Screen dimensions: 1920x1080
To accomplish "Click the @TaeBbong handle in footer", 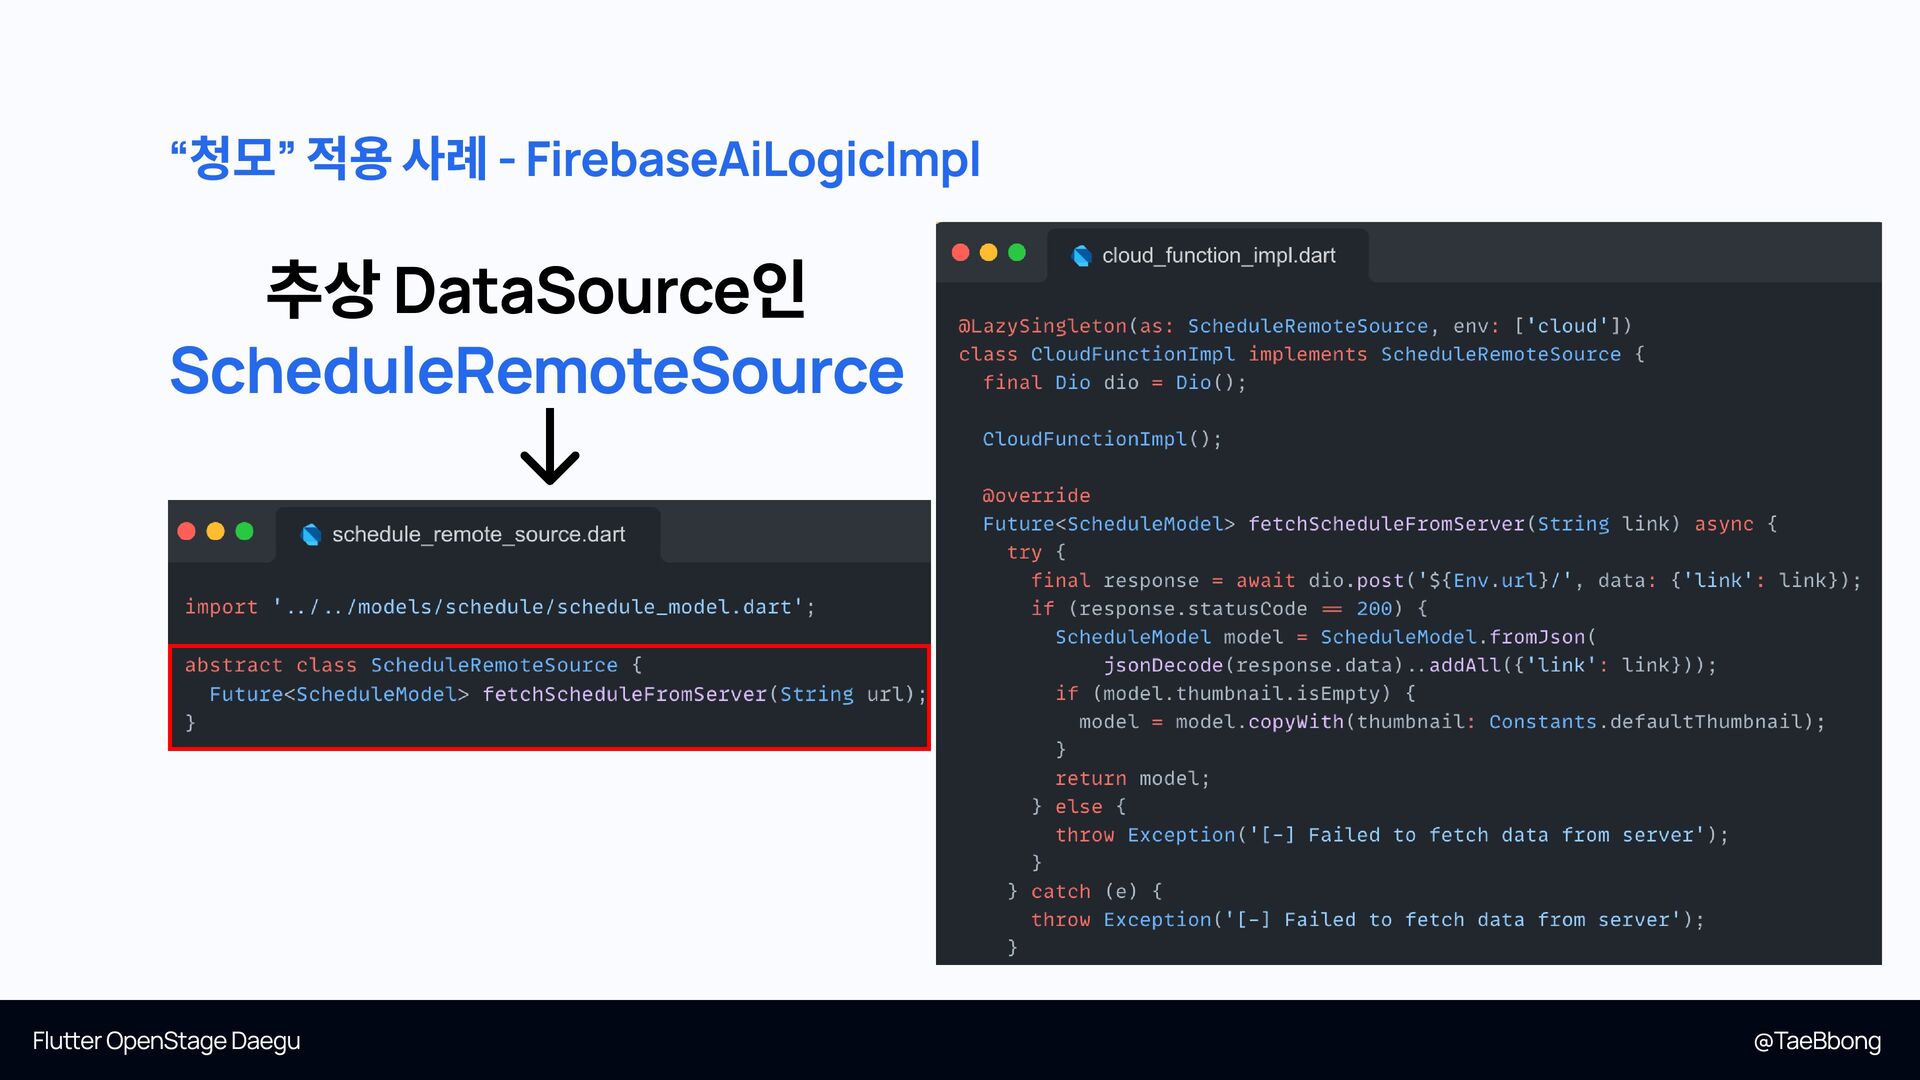I will coord(1816,1041).
